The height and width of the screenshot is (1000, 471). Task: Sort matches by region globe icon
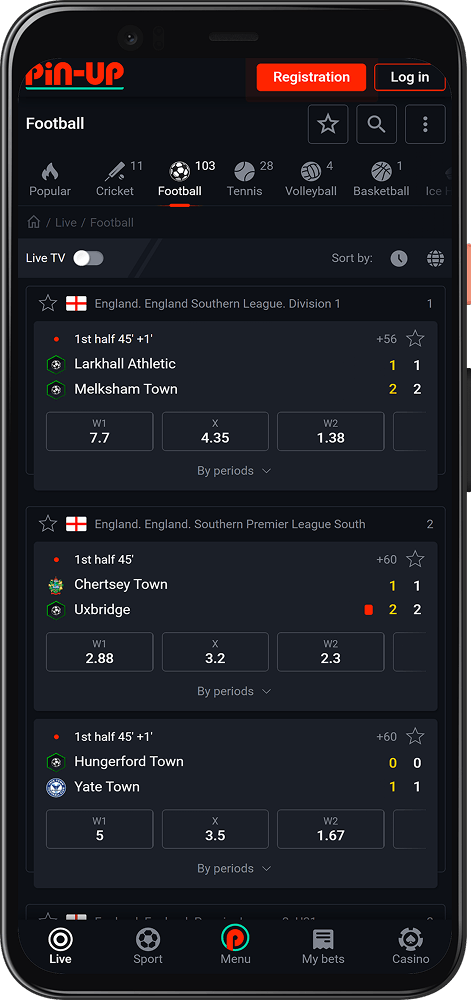[435, 258]
